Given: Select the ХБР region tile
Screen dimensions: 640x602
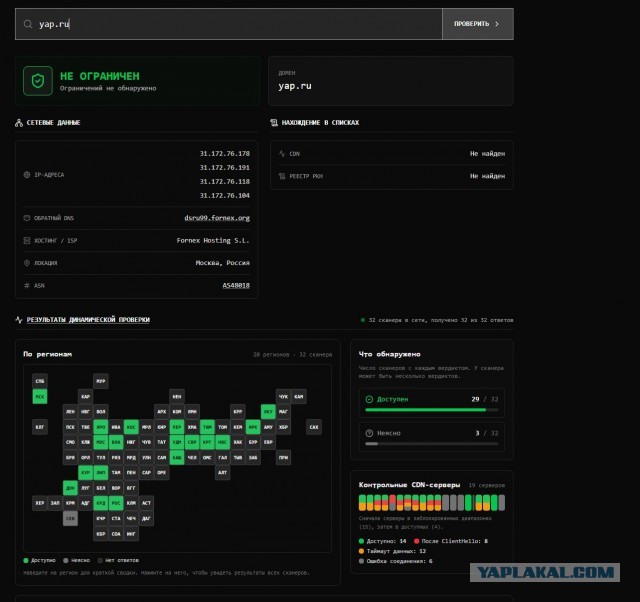Looking at the screenshot, I should (x=283, y=427).
